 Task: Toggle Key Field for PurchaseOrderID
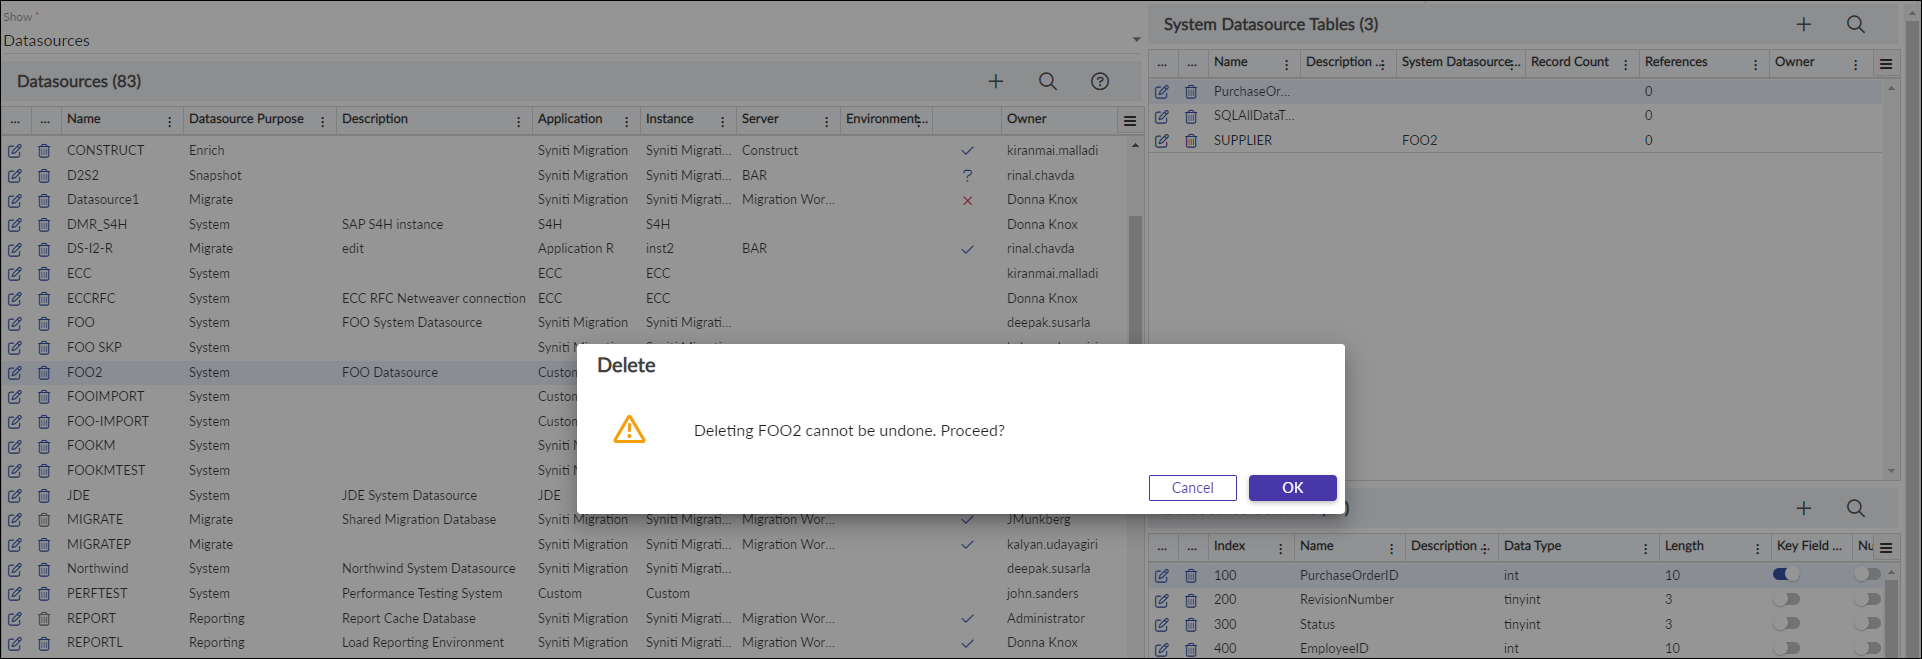tap(1786, 574)
